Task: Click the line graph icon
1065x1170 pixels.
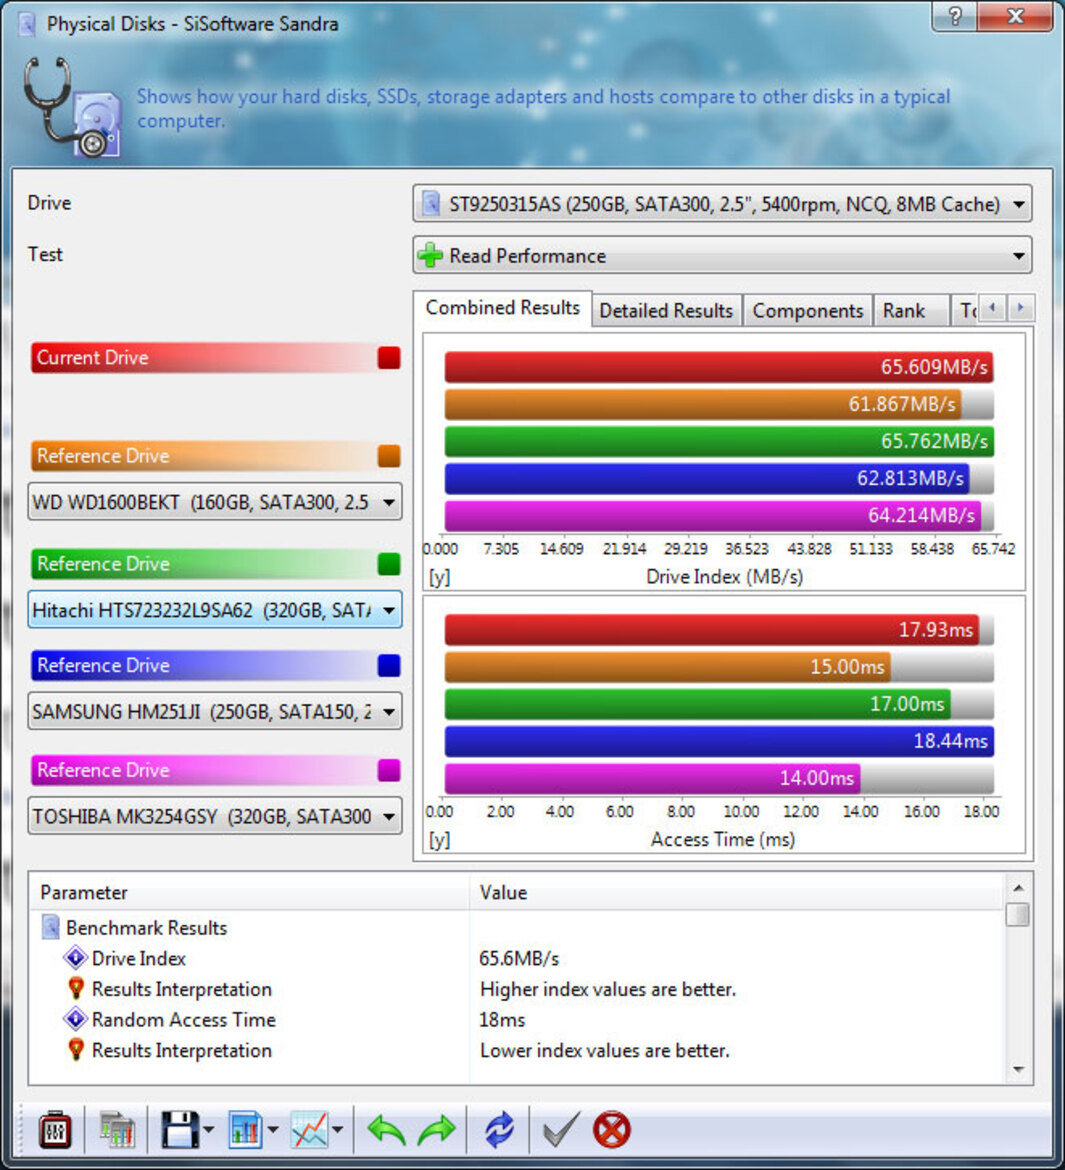Action: coord(310,1130)
